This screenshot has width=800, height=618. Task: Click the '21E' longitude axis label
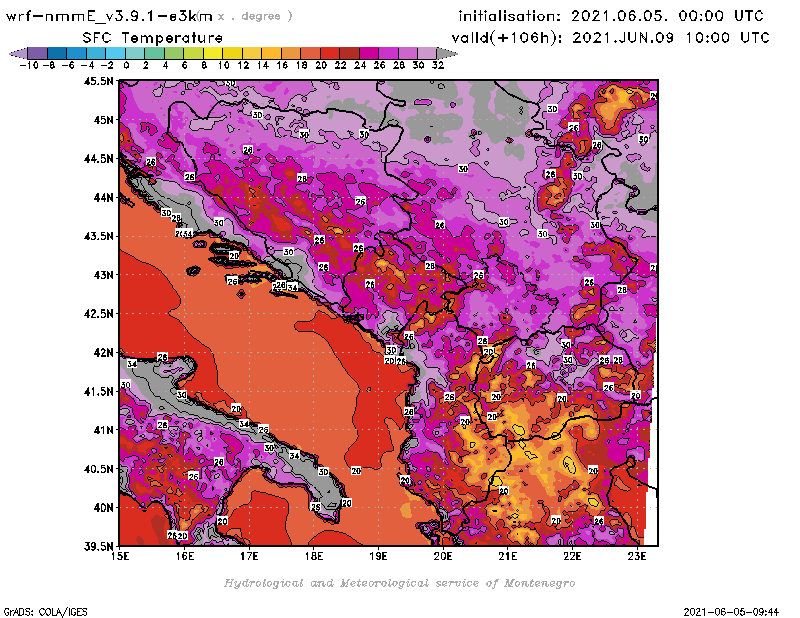(507, 556)
